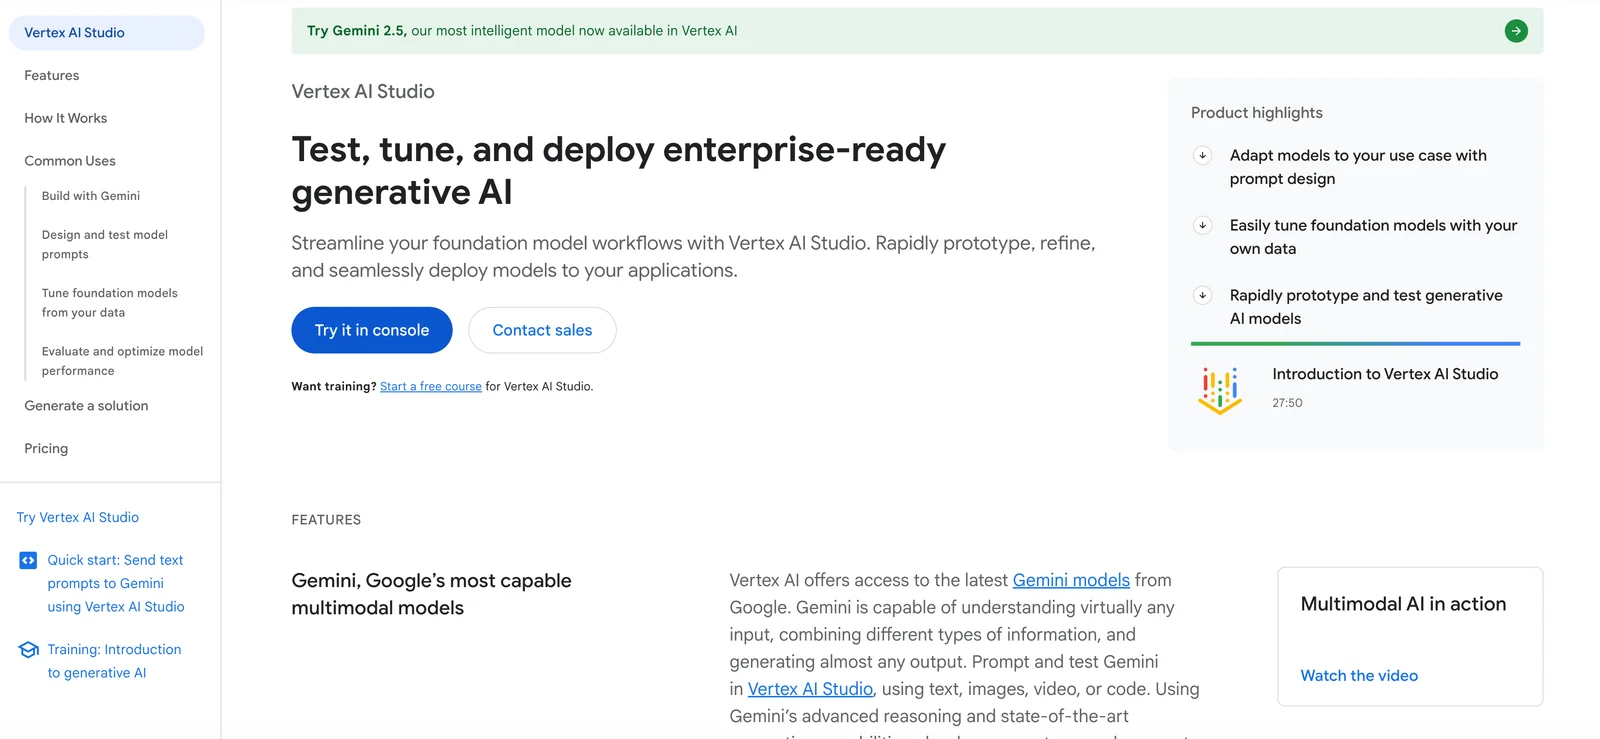Viewport: 1600px width, 739px height.
Task: Jump to the 'How It Works' section
Action: pyautogui.click(x=66, y=118)
